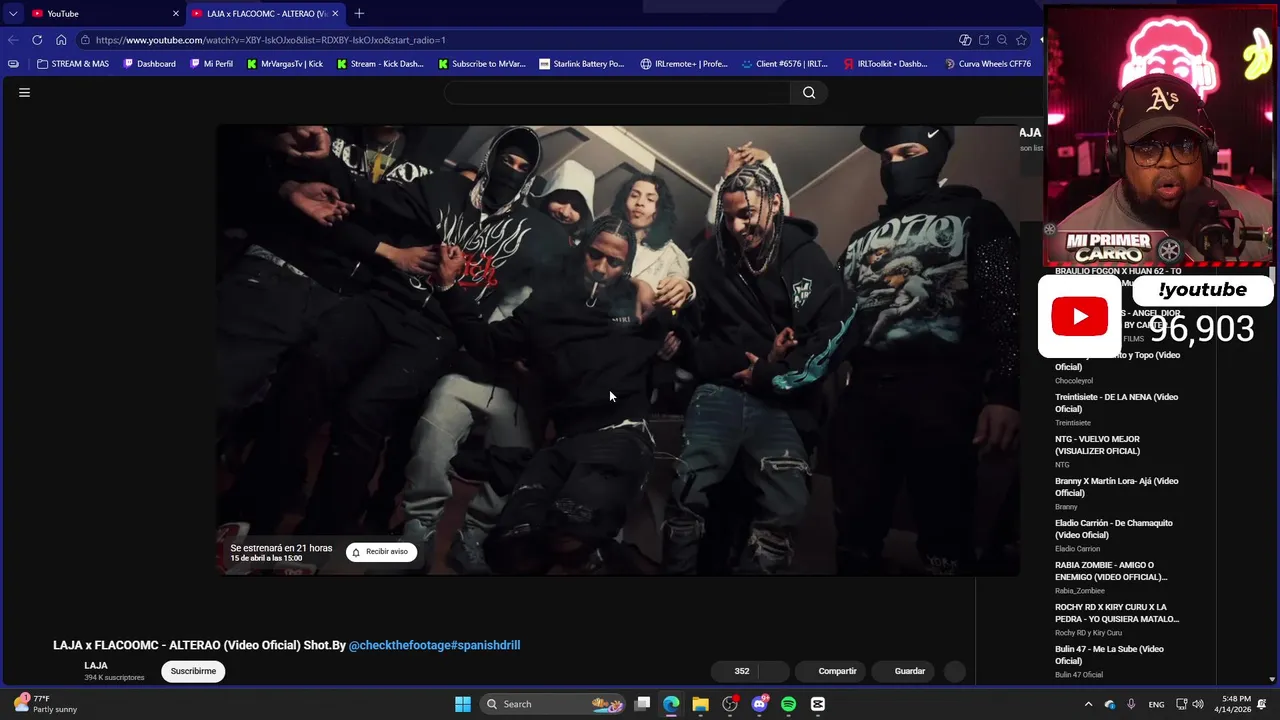Click the Recibir aviso reminder button
The image size is (1280, 720).
381,552
